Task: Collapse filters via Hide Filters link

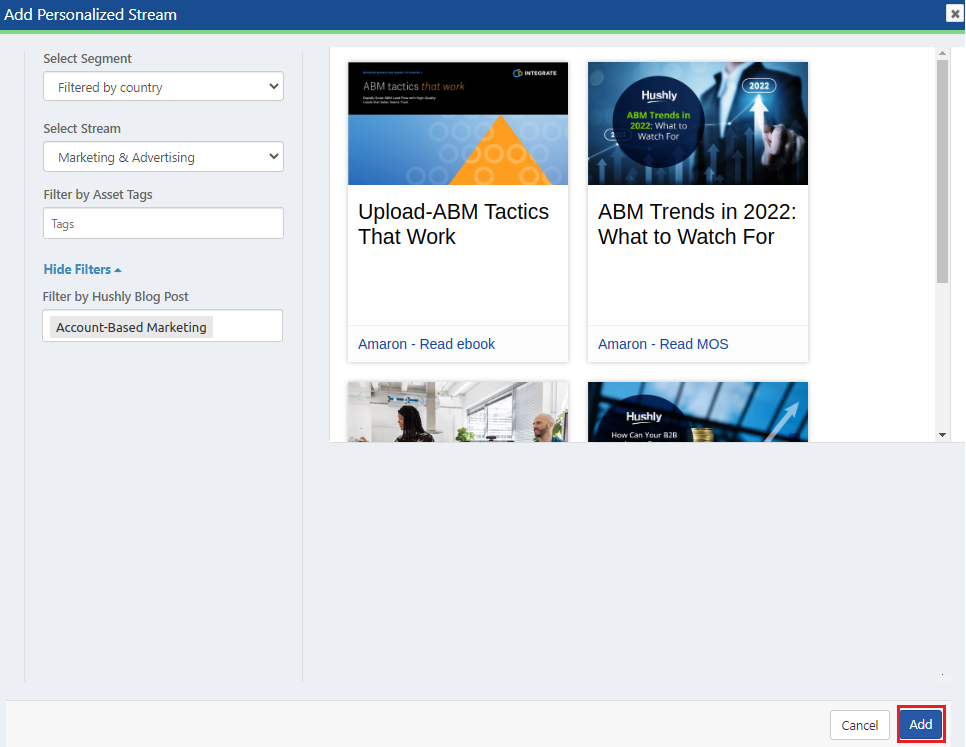Action: 82,269
